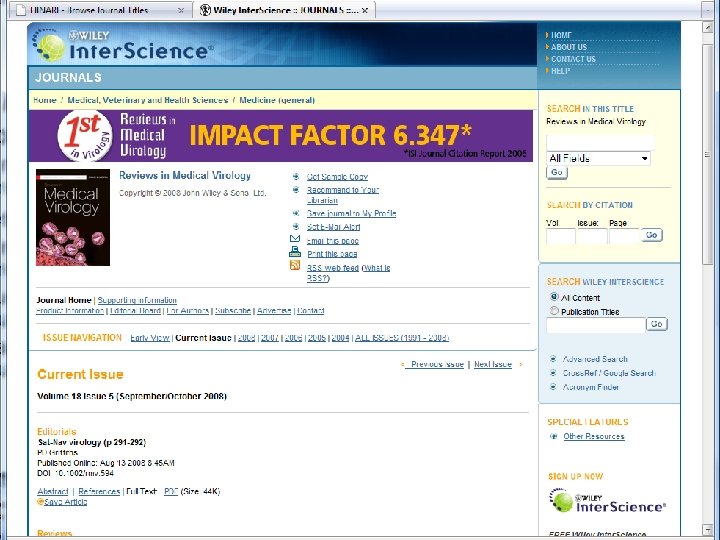Click the Issue input field
This screenshot has height=540, width=720.
tap(592, 236)
